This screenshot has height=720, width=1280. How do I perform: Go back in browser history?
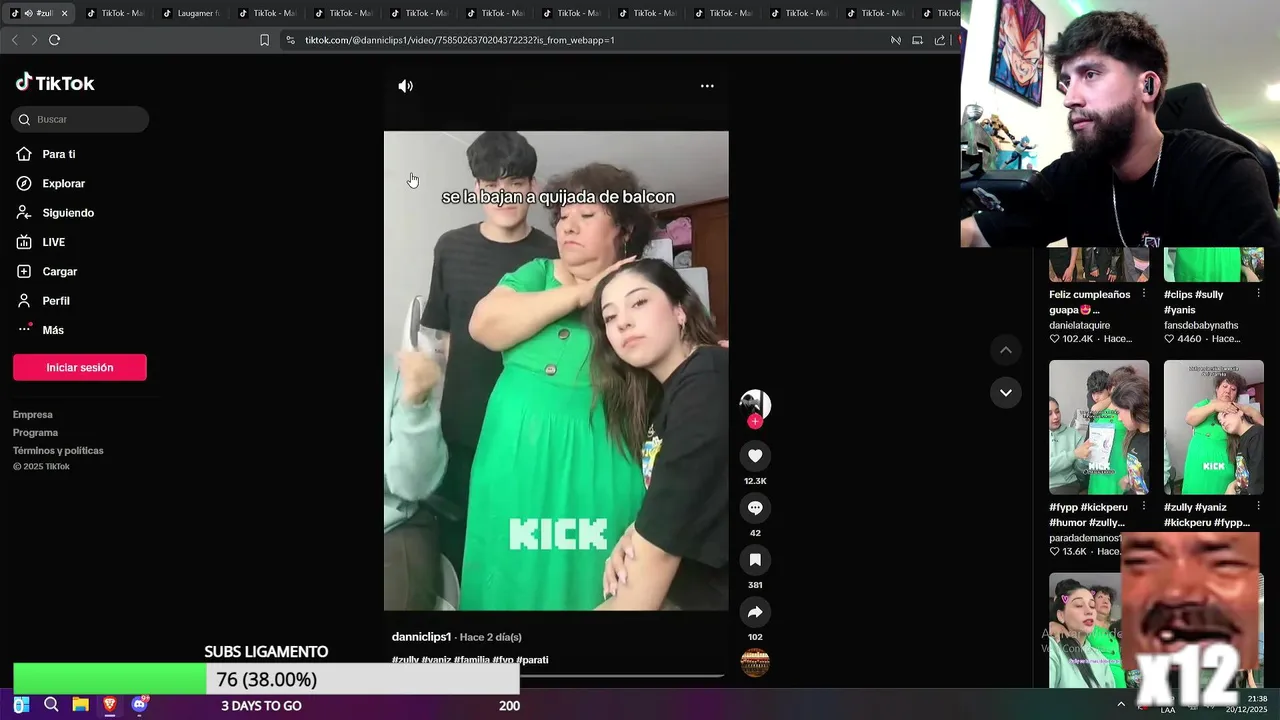[14, 40]
